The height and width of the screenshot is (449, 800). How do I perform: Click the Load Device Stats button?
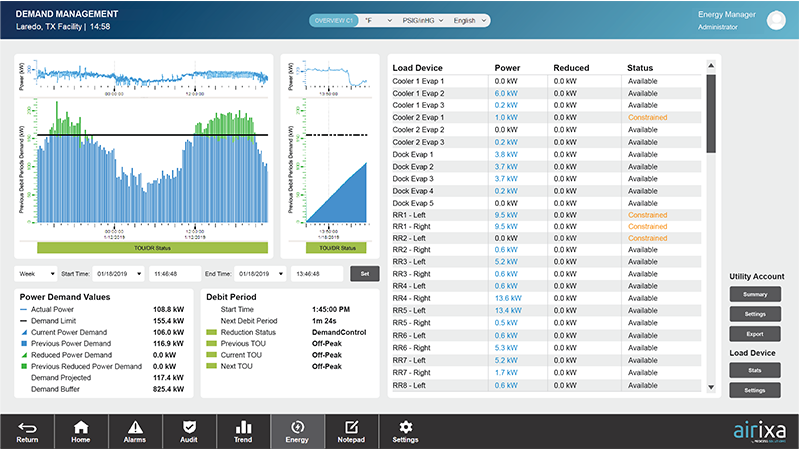pyautogui.click(x=755, y=369)
